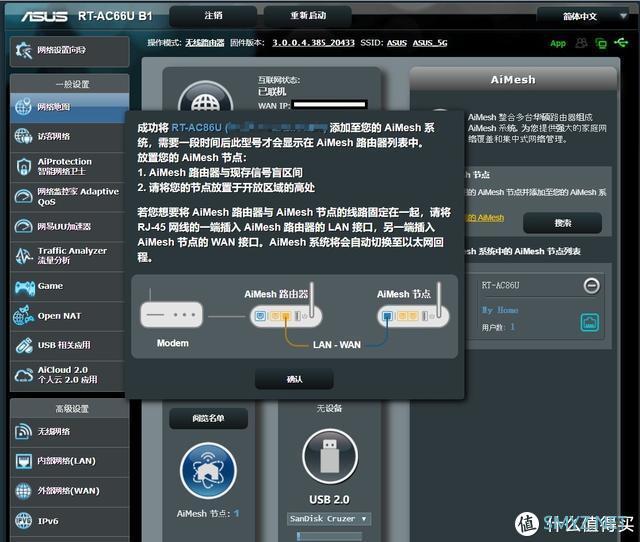Select AiProtection menu item
The width and height of the screenshot is (640, 542).
coord(67,166)
